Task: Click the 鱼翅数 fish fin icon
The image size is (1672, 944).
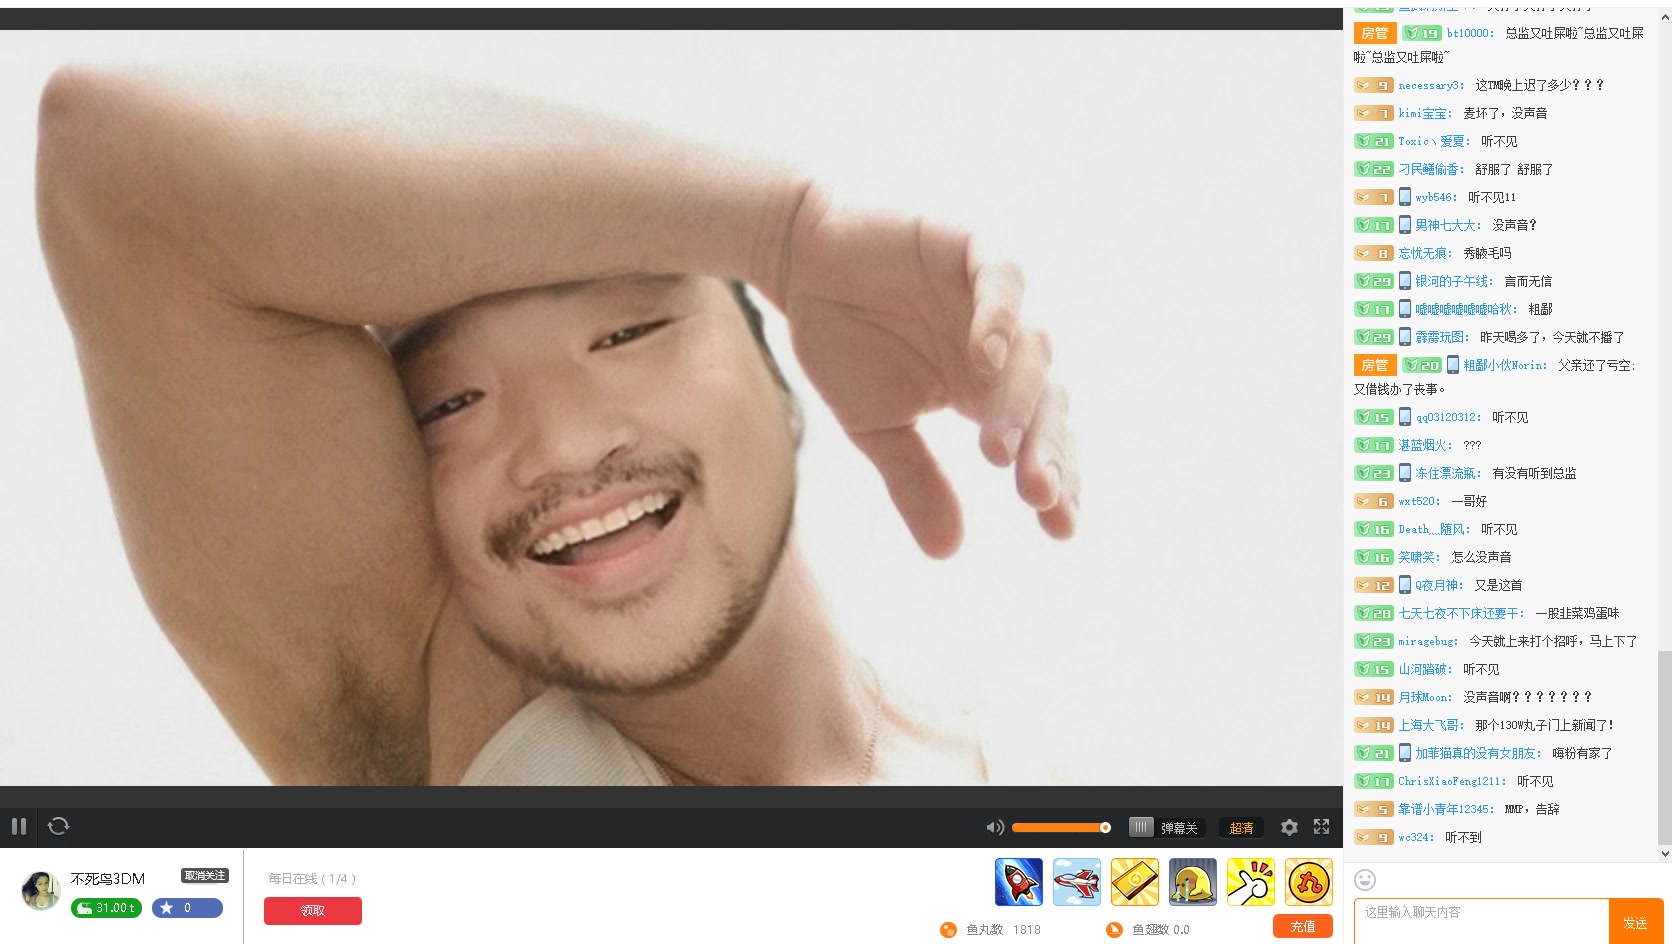Action: (1114, 930)
